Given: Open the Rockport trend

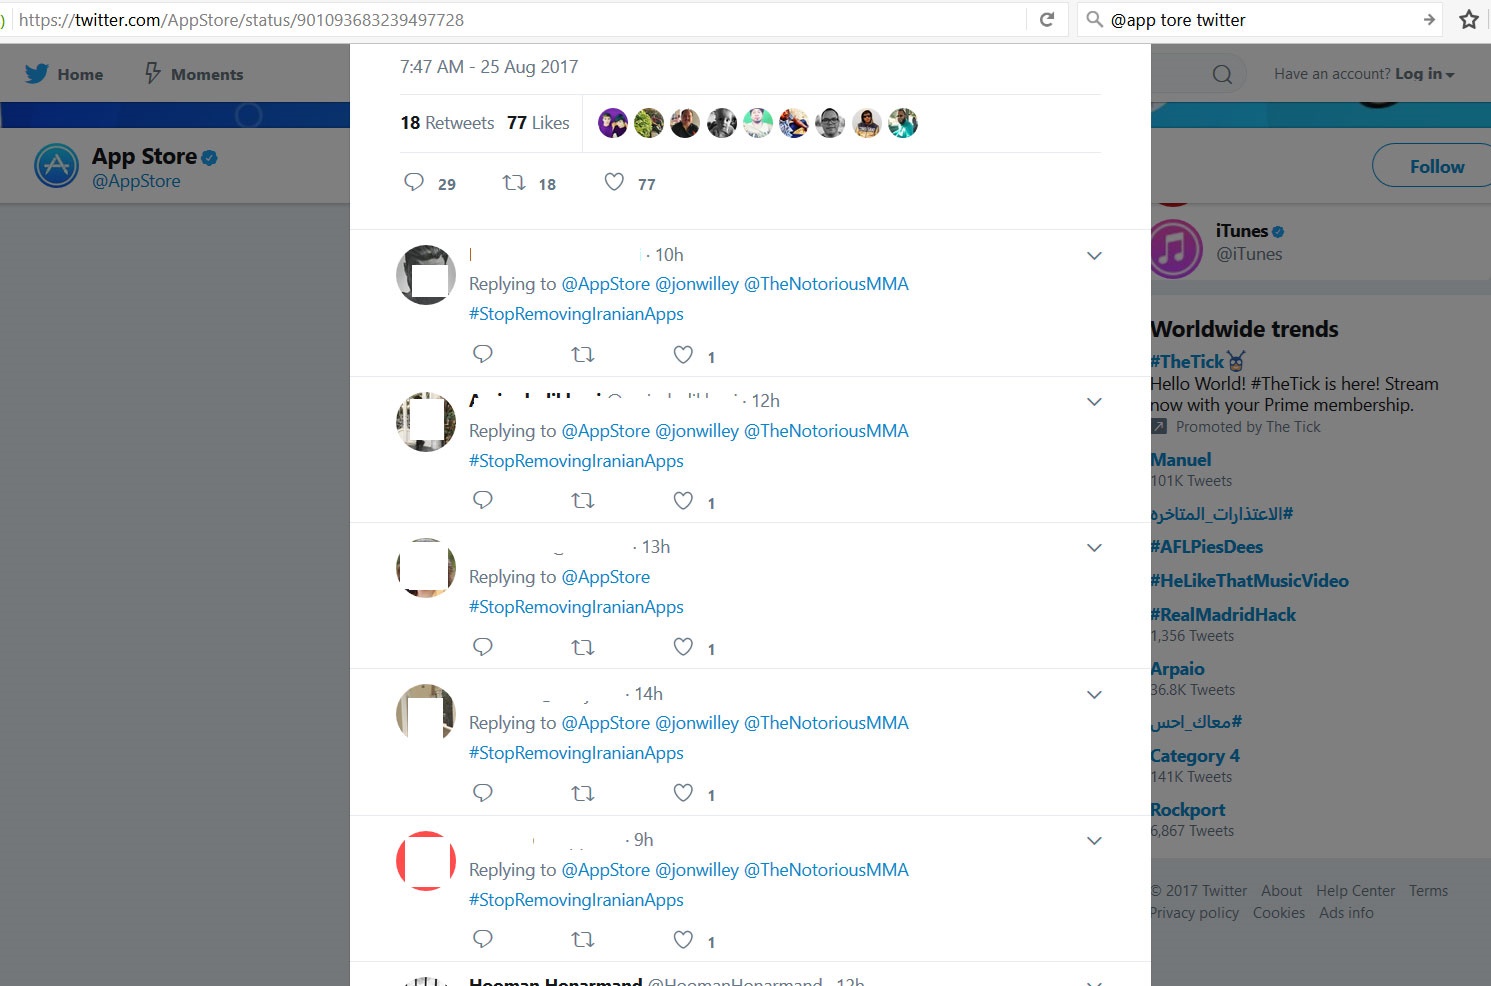Looking at the screenshot, I should pyautogui.click(x=1187, y=810).
